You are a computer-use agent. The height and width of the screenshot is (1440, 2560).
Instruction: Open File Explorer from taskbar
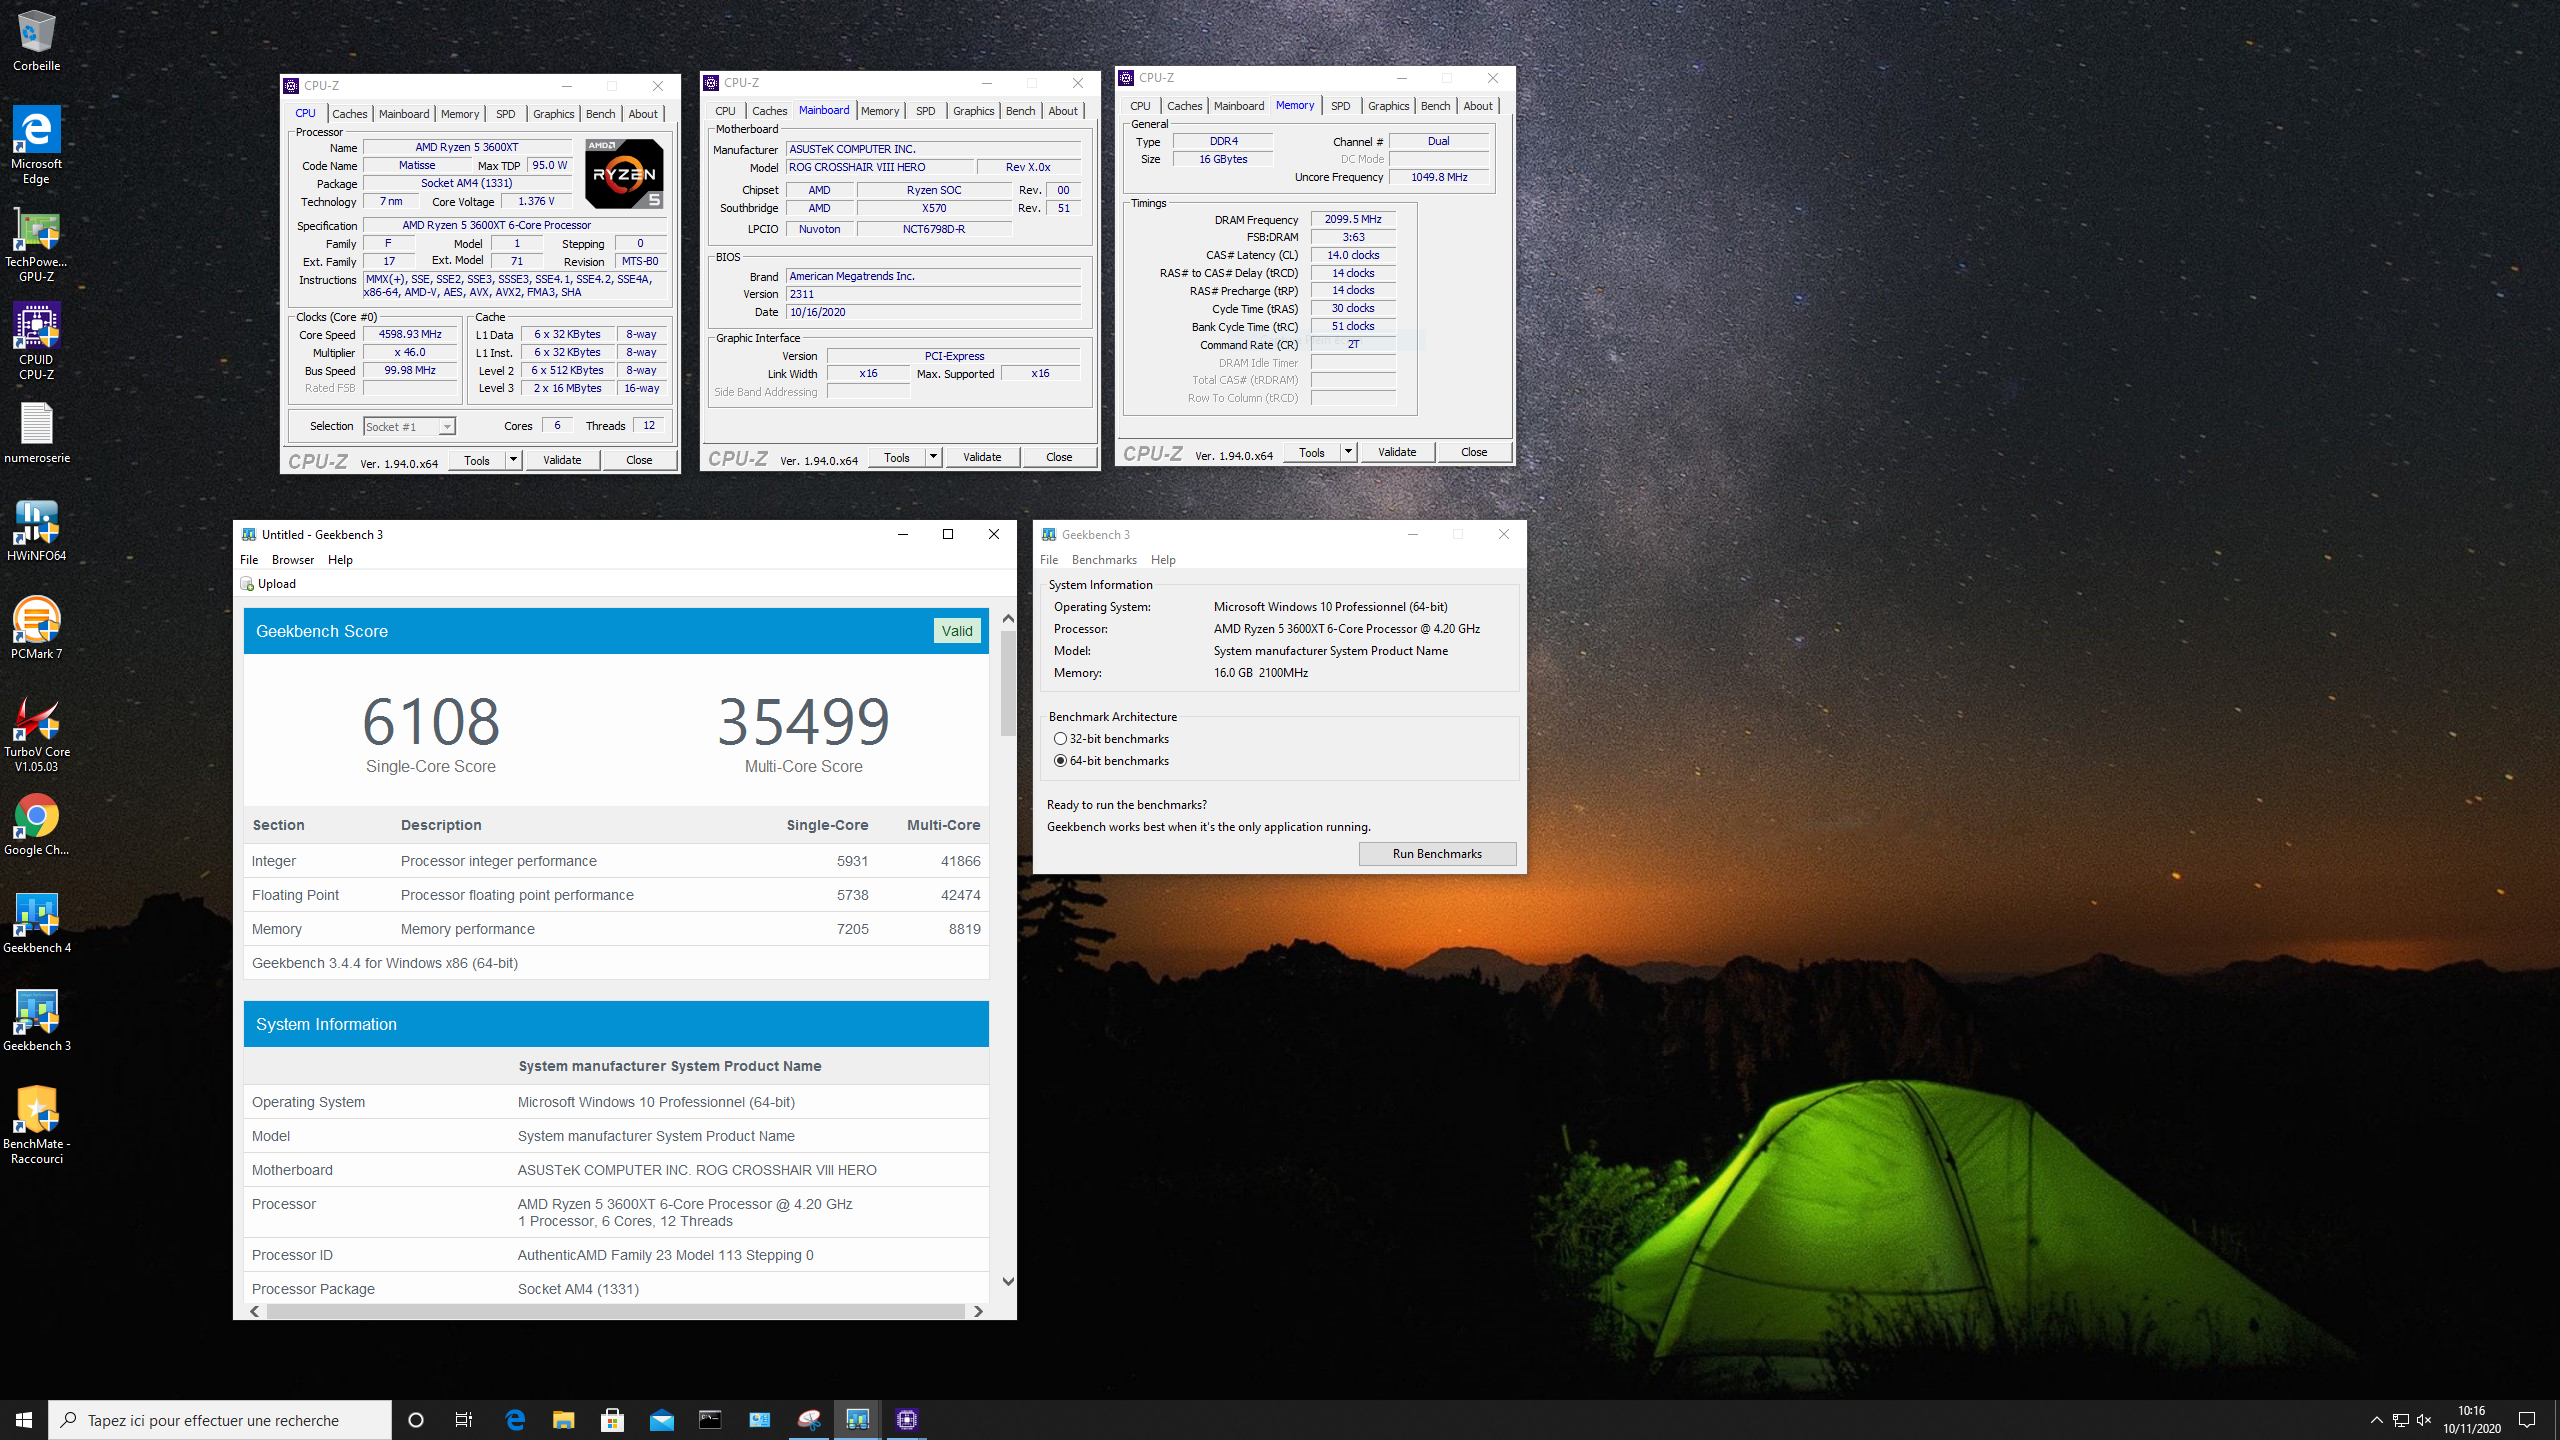564,1420
